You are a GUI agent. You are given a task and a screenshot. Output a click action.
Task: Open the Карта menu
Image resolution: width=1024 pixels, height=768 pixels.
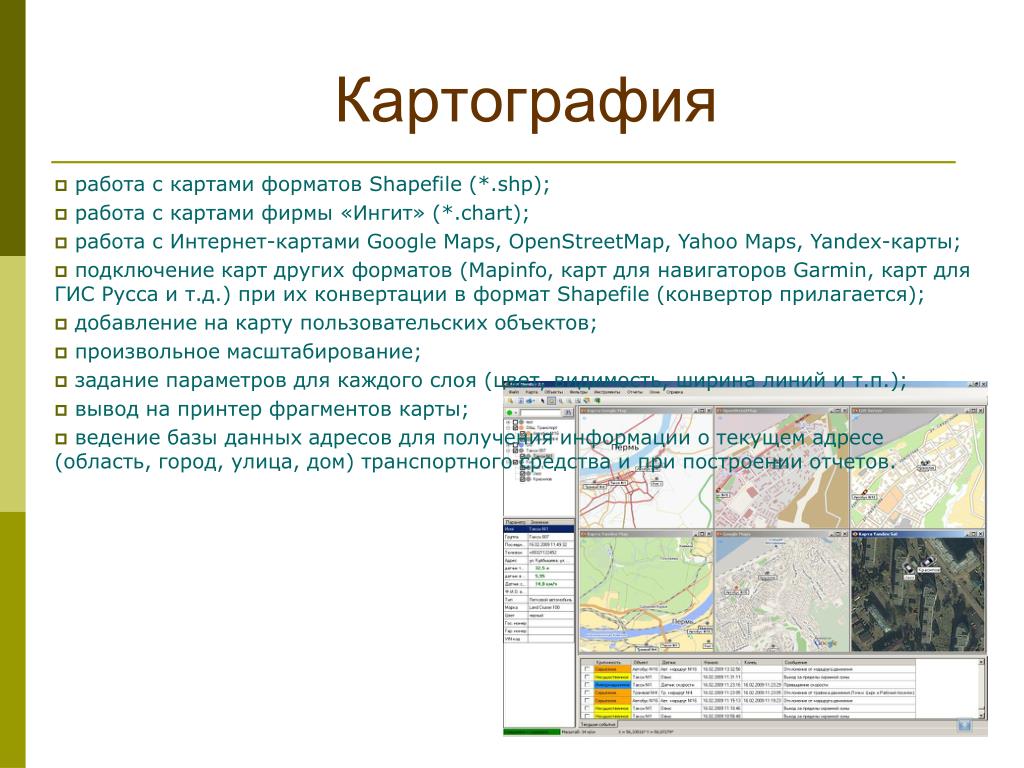[532, 392]
